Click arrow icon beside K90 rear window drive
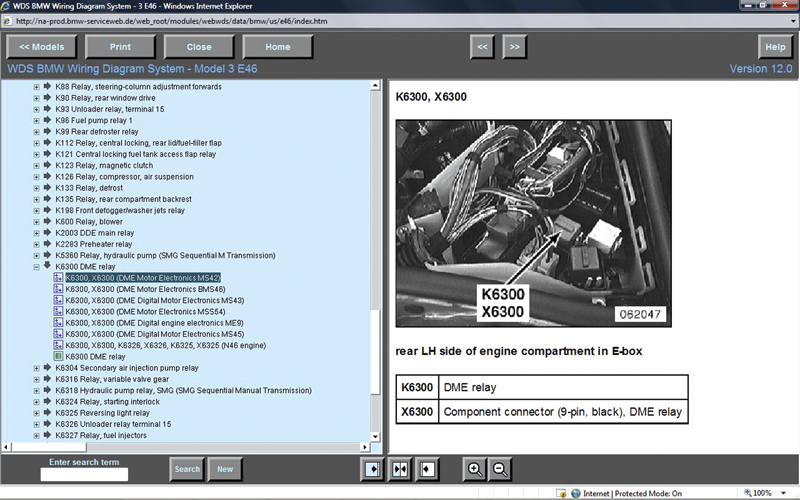Viewport: 800px width, 500px height. (47, 97)
